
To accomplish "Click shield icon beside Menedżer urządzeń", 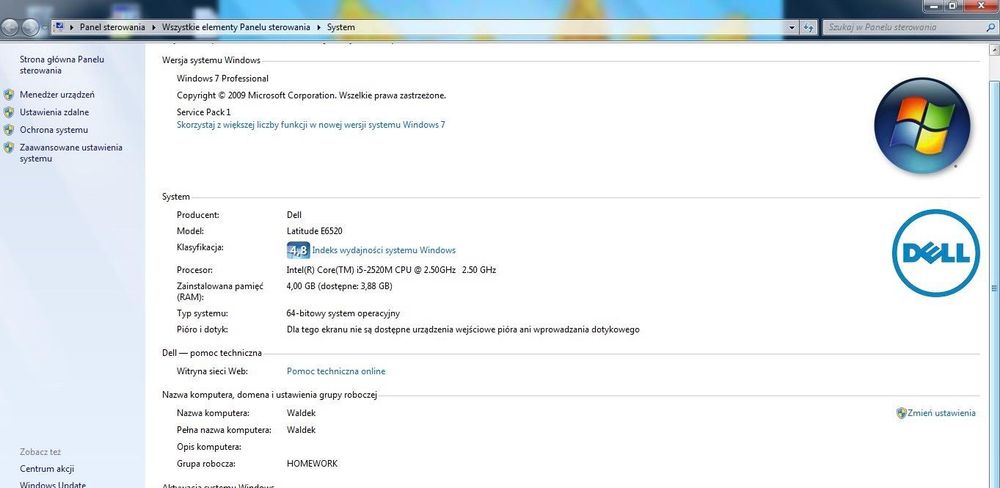I will click(8, 94).
